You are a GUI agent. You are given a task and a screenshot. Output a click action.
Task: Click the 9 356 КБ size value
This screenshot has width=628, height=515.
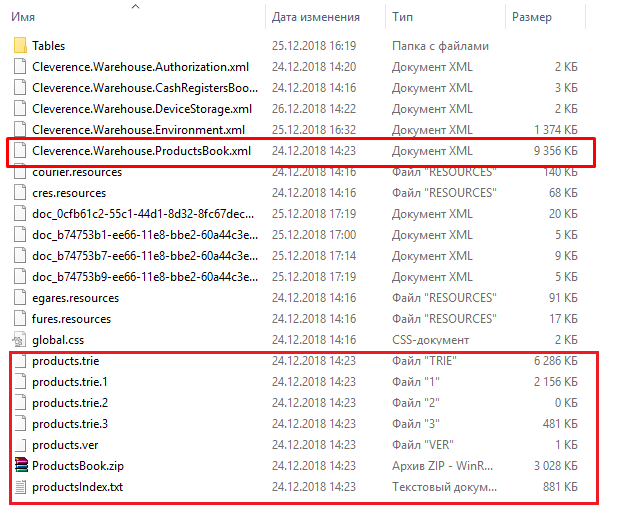tap(556, 151)
